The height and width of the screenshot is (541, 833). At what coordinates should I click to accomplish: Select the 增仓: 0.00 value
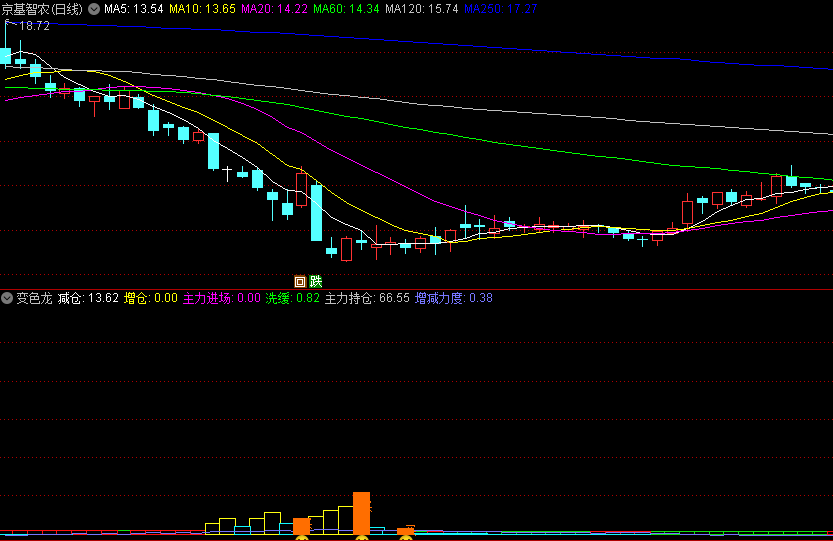151,298
